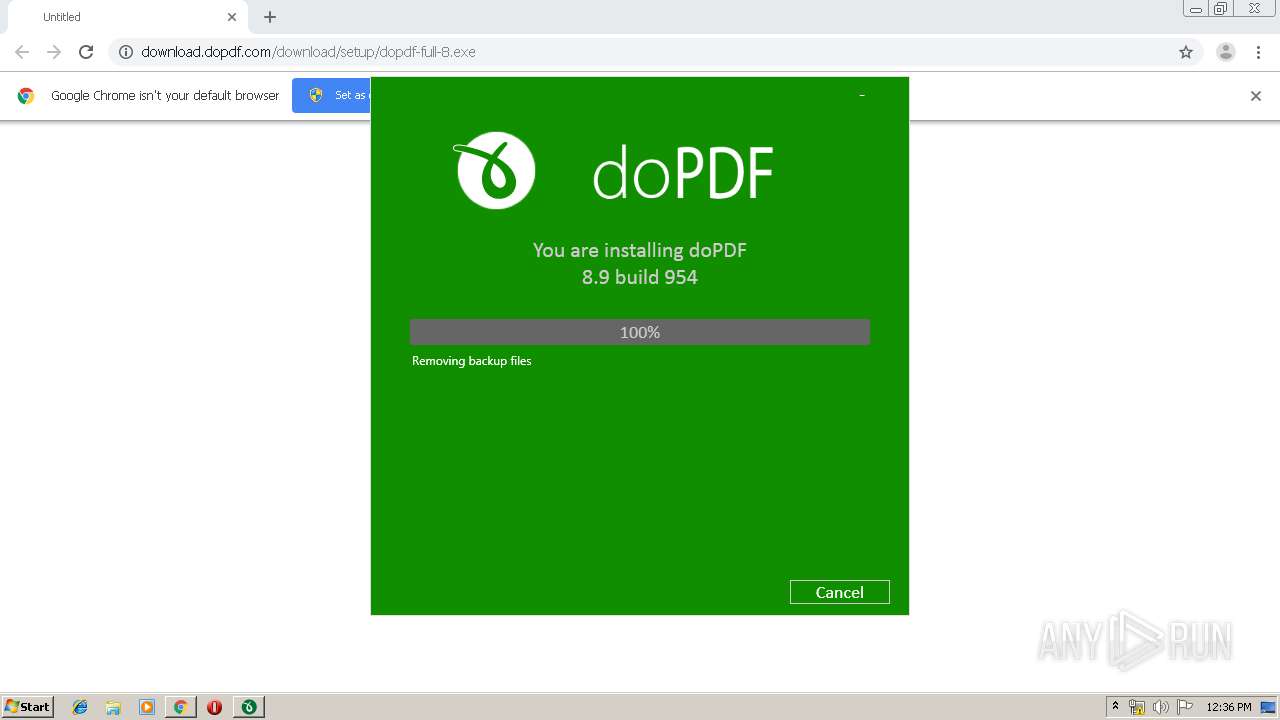
Task: Click the show desktop tray icon
Action: tap(1268, 707)
